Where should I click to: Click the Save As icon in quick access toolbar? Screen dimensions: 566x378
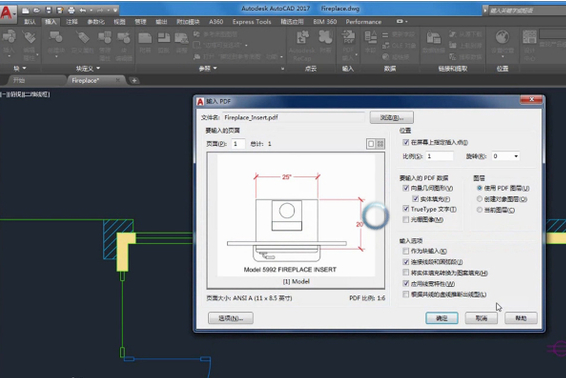coord(60,10)
